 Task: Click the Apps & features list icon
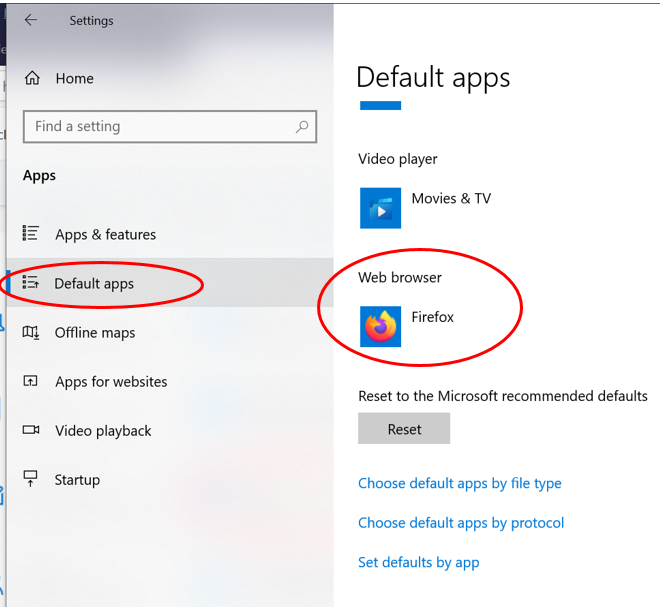click(x=30, y=233)
